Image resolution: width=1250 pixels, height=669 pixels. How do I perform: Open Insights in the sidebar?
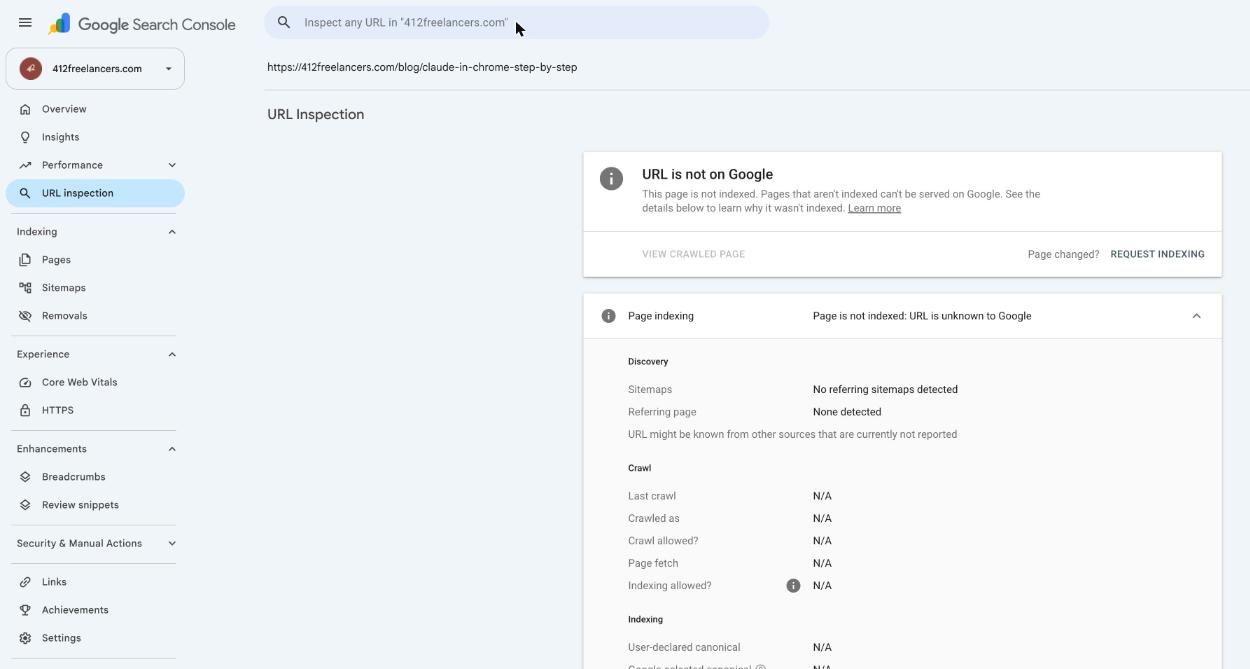tap(95, 137)
